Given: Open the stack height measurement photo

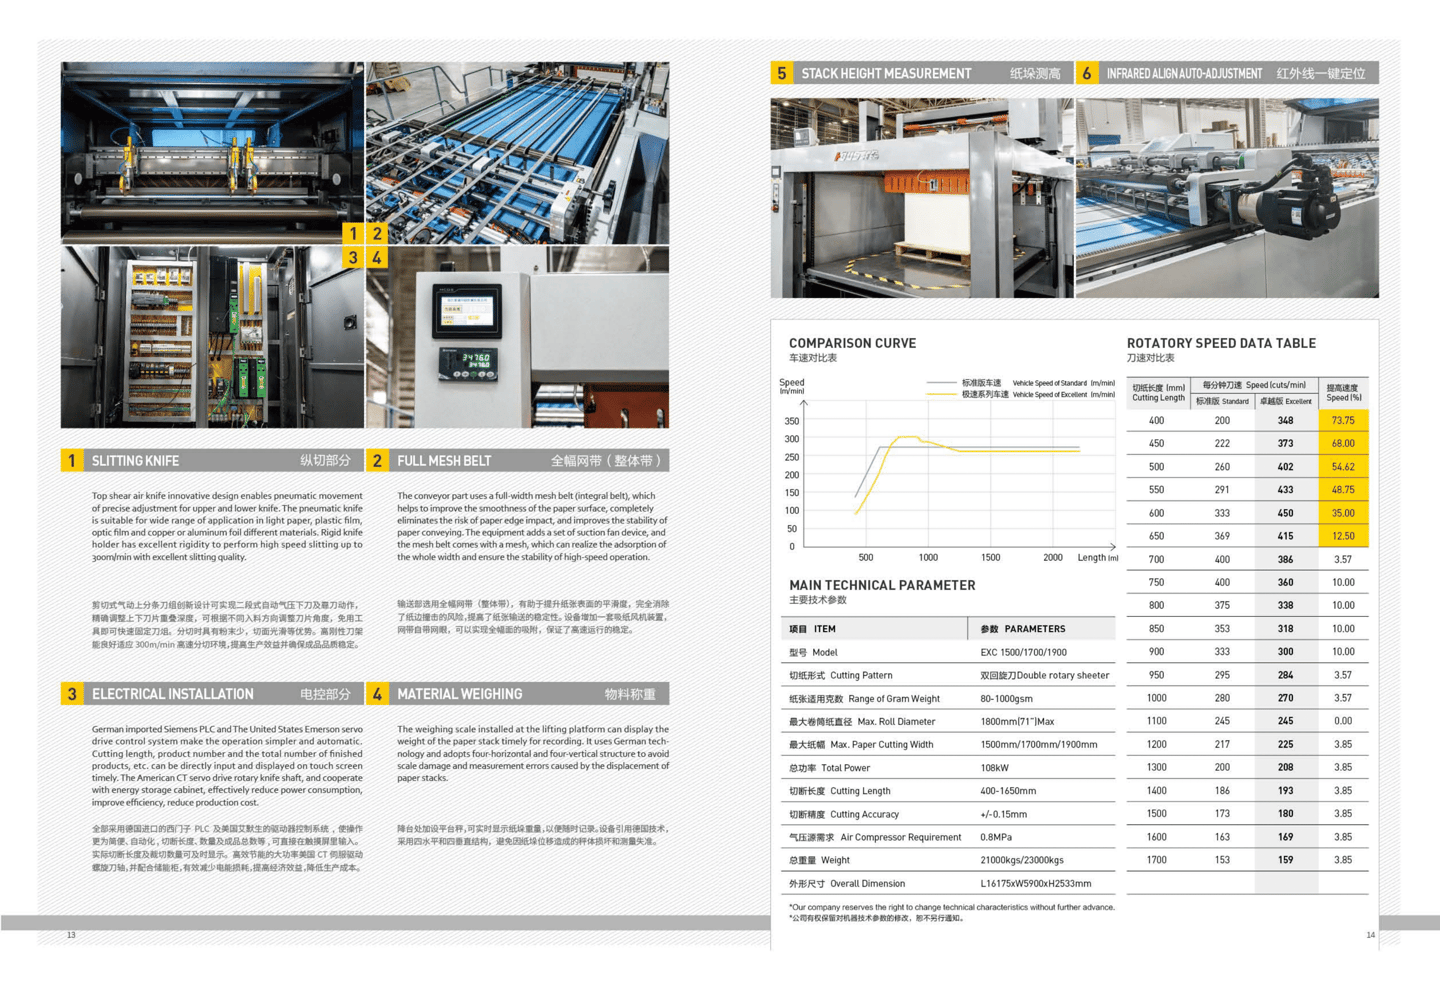Looking at the screenshot, I should pos(921,198).
